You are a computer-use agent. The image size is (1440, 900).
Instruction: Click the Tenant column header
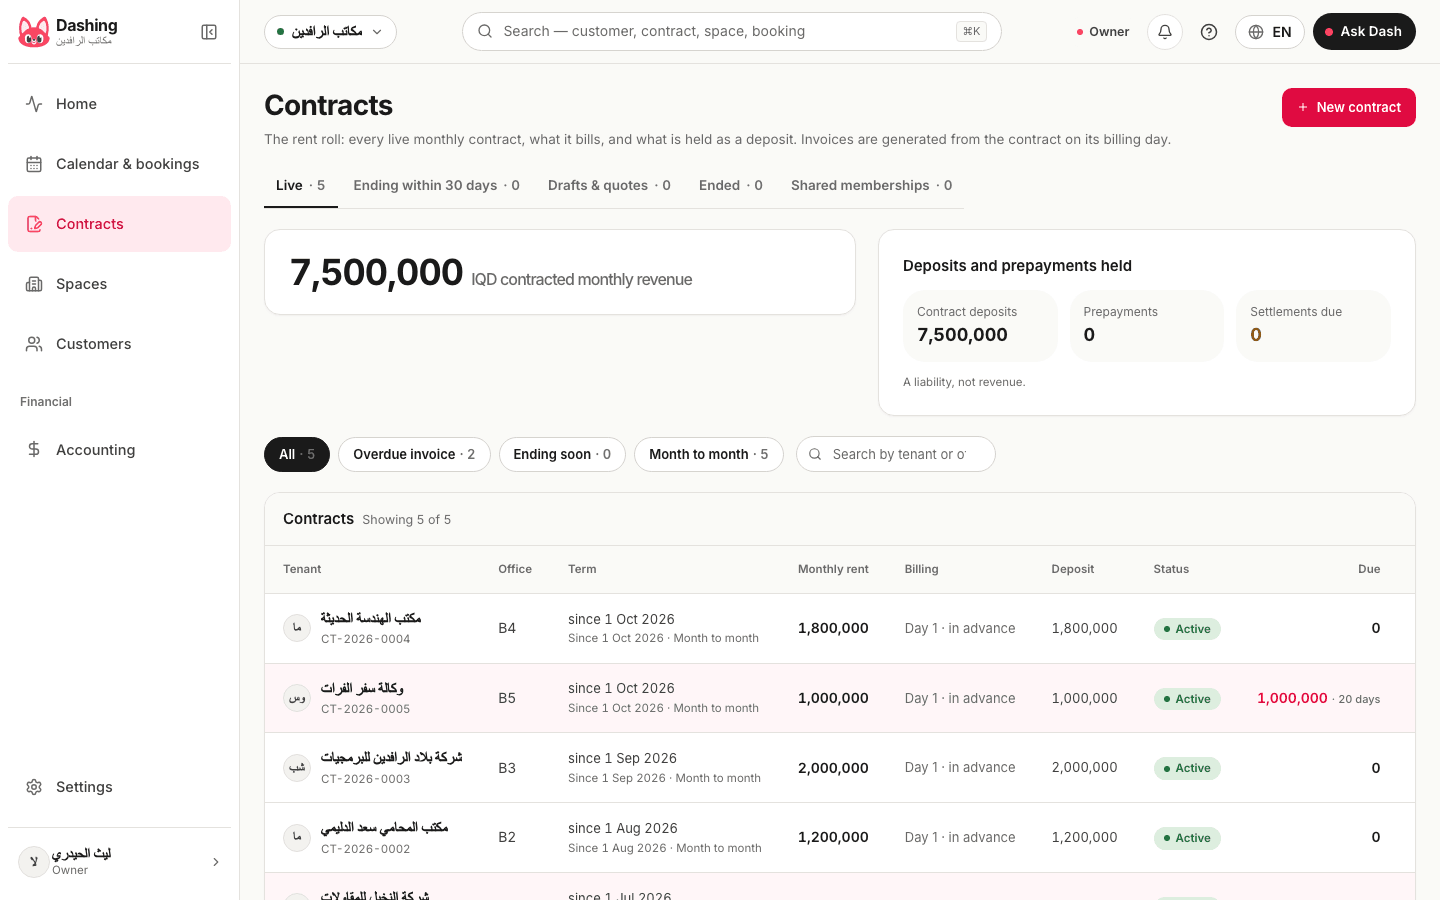pyautogui.click(x=302, y=569)
